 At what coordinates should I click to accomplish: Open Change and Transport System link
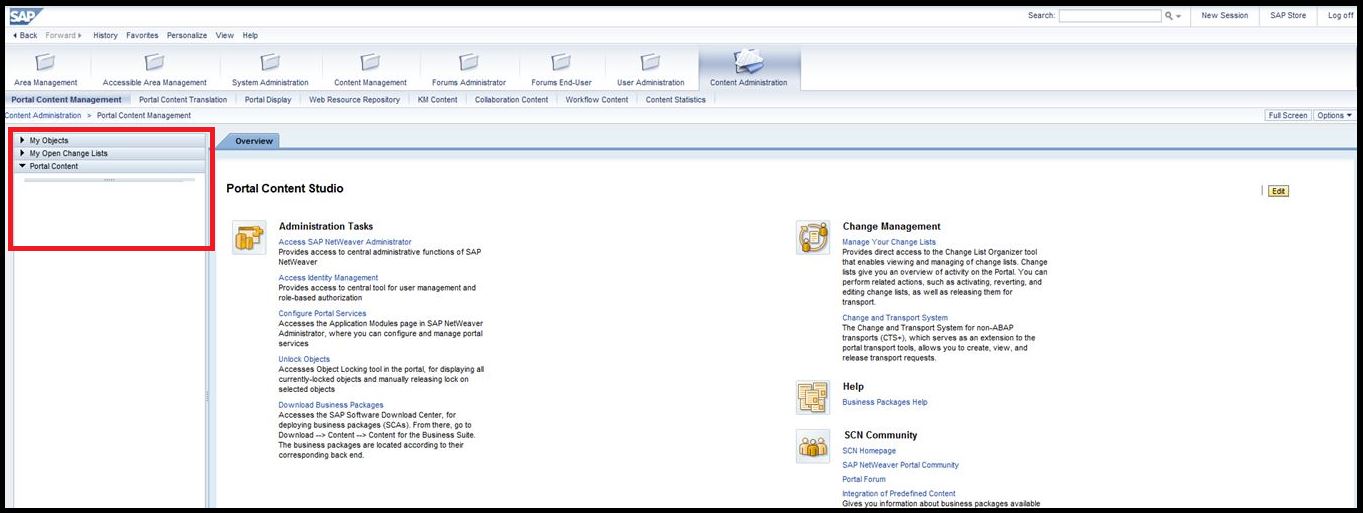pyautogui.click(x=895, y=318)
